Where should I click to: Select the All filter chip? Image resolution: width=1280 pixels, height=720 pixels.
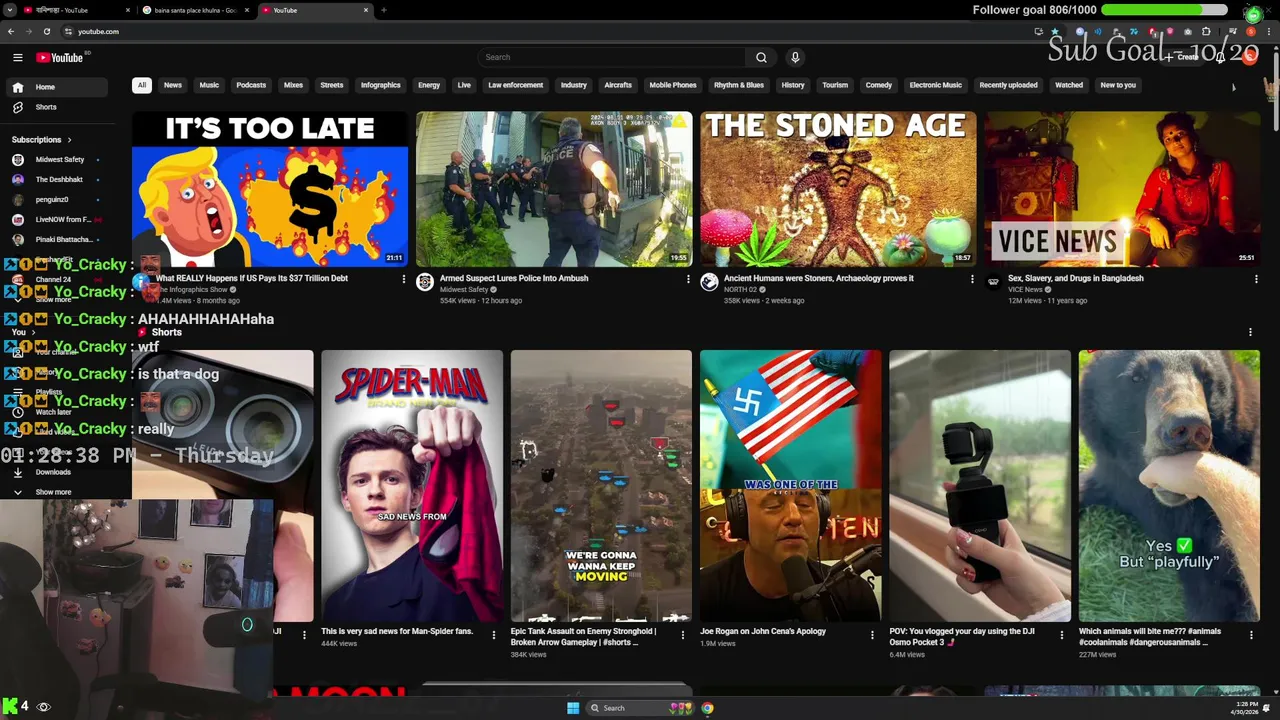click(x=141, y=85)
